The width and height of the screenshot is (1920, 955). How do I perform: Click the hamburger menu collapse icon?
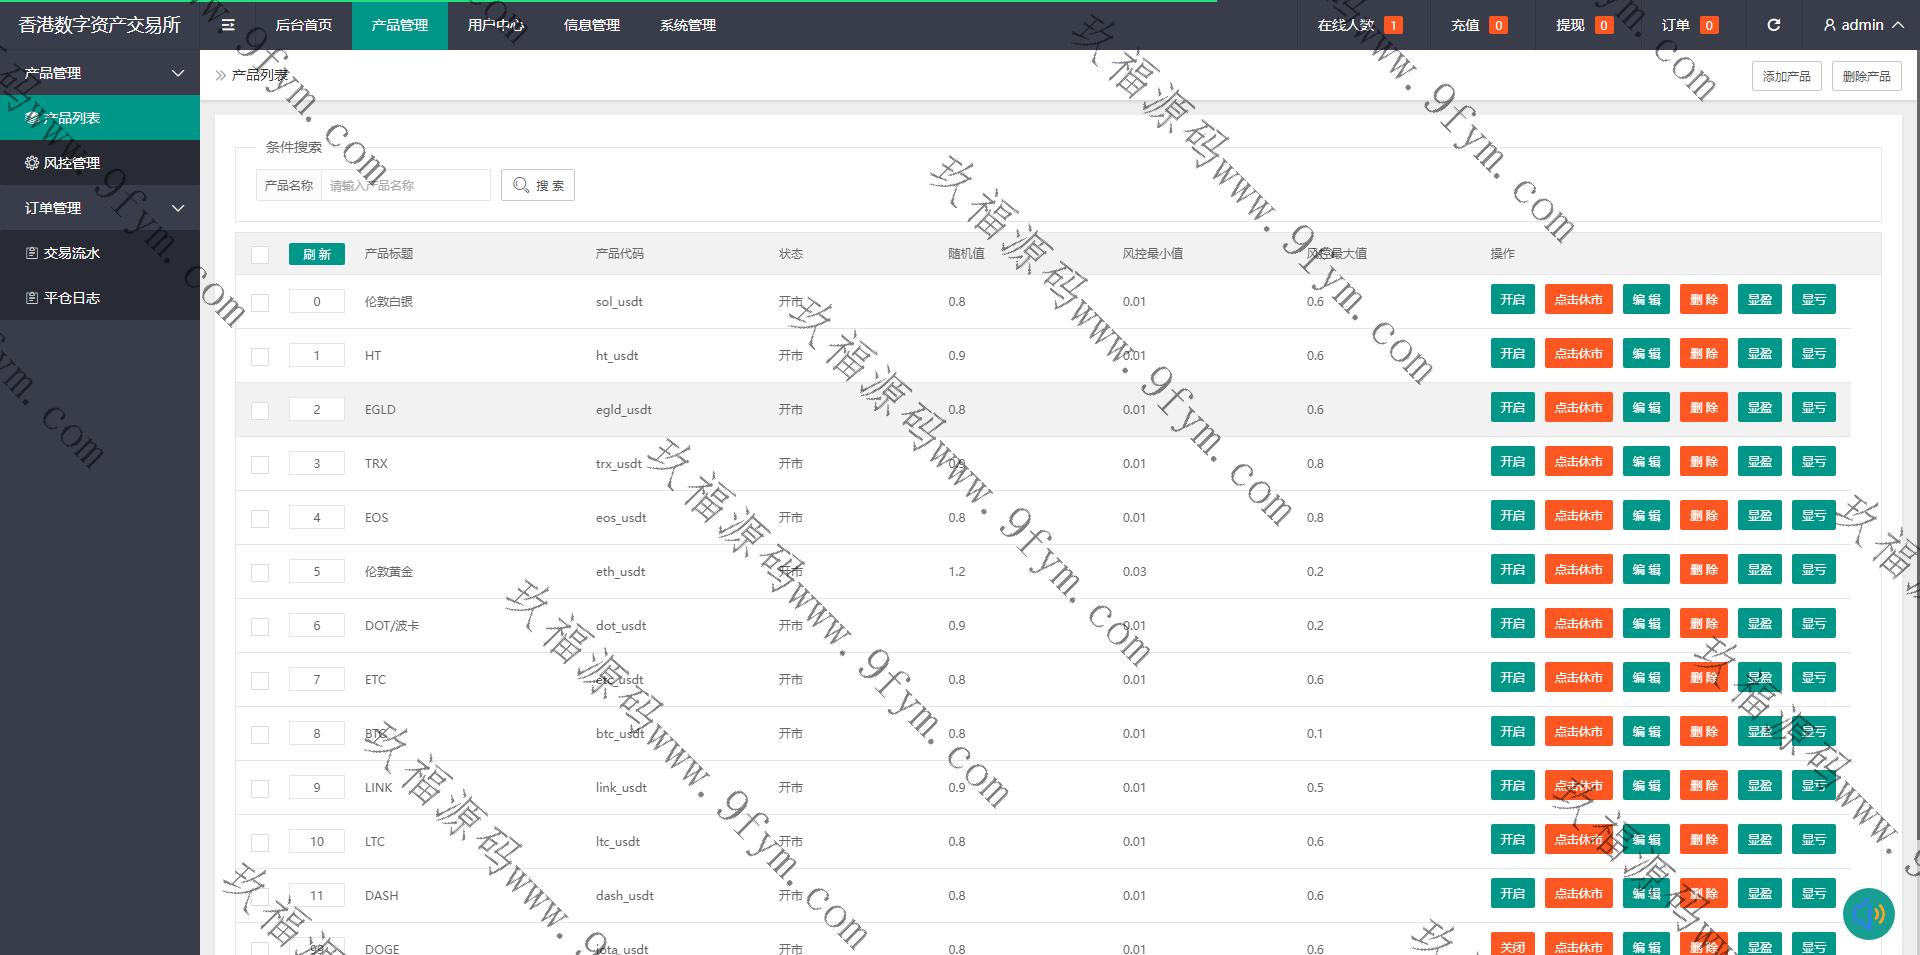[x=228, y=25]
